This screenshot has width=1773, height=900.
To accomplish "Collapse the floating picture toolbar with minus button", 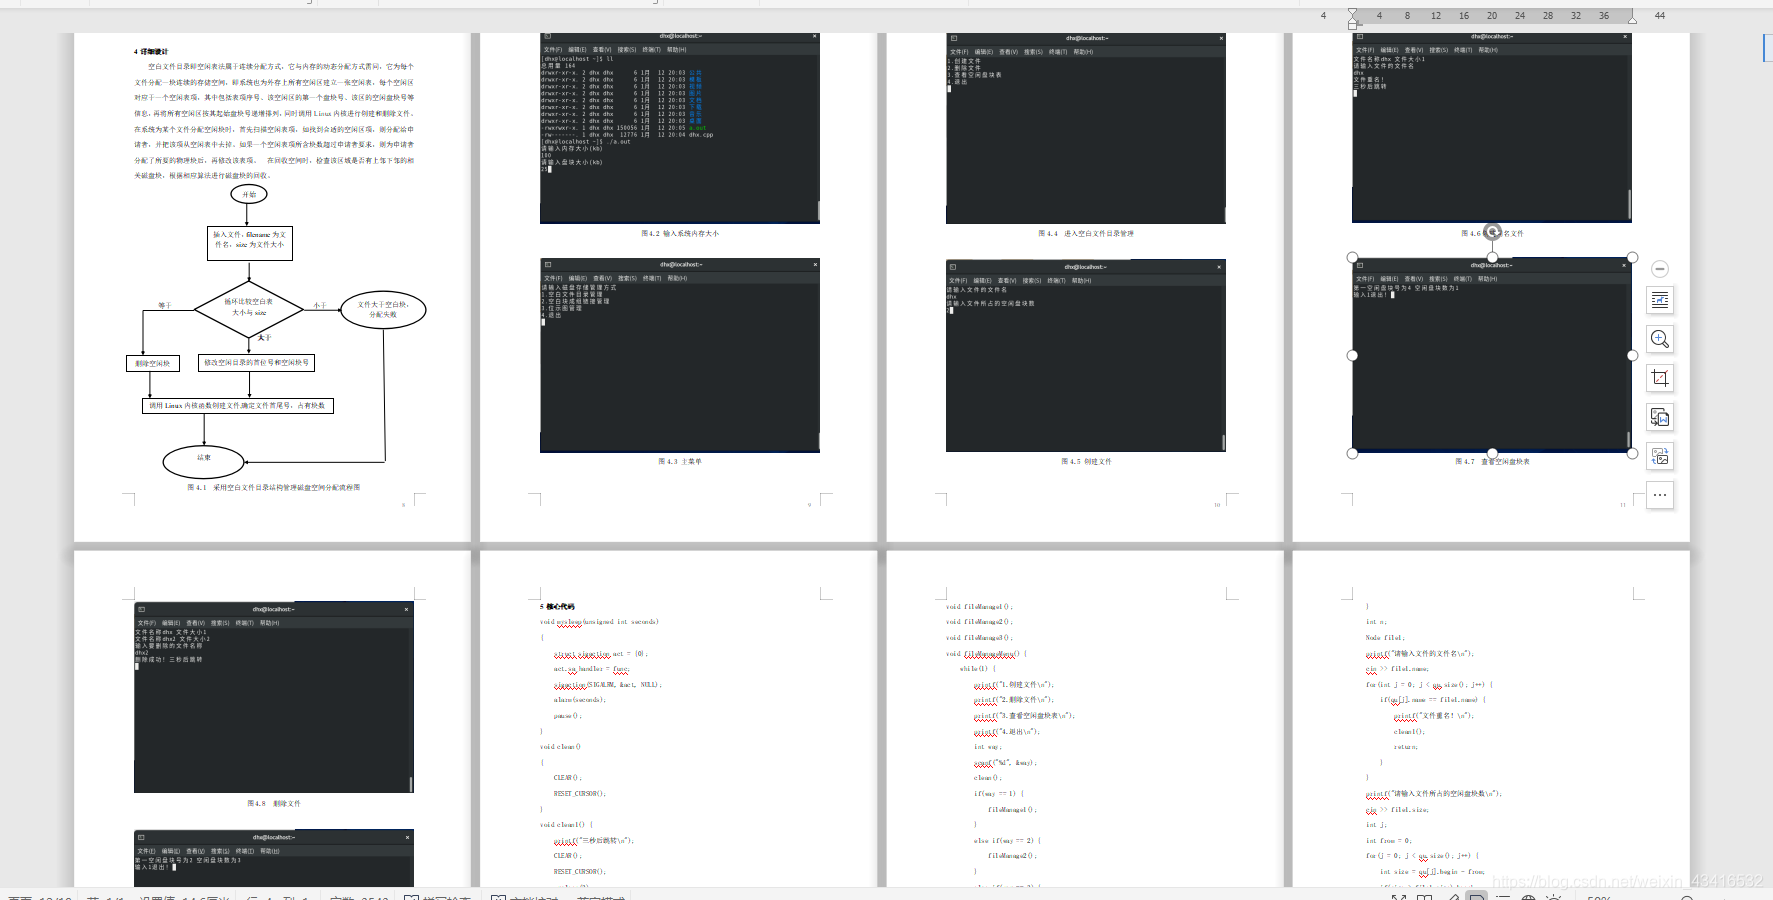I will click(x=1659, y=269).
